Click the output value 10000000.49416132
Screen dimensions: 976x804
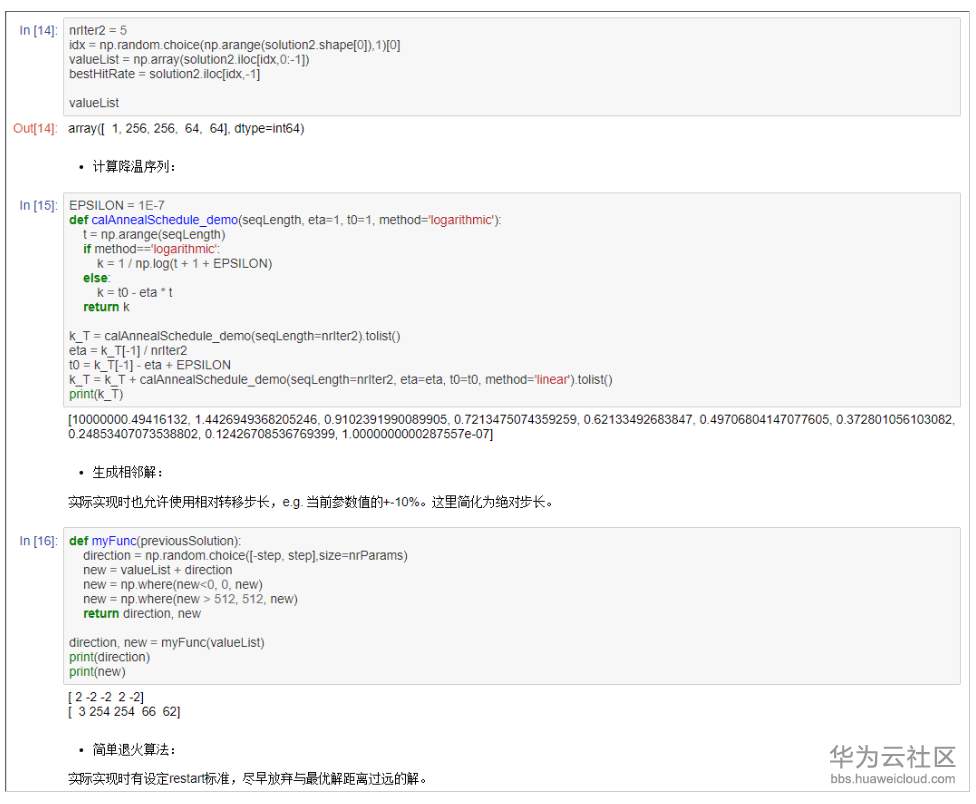(x=129, y=419)
